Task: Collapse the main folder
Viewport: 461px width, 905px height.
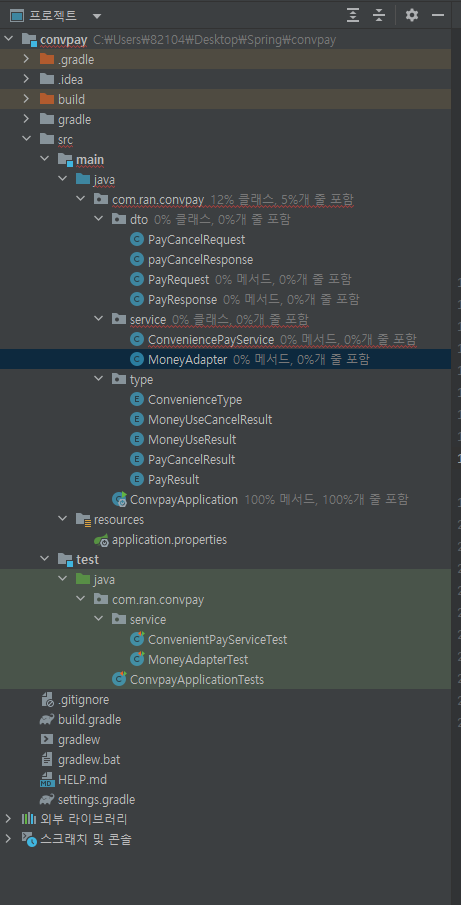Action: point(44,159)
